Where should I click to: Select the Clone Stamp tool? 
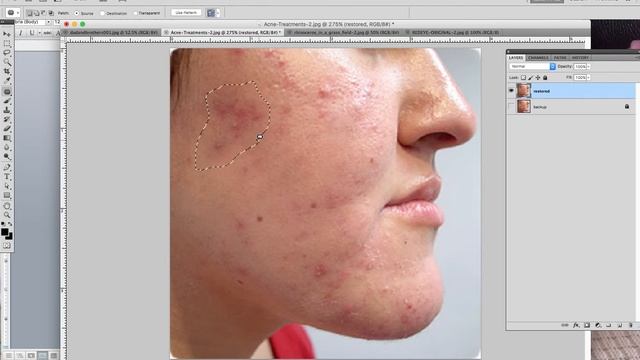pyautogui.click(x=7, y=110)
